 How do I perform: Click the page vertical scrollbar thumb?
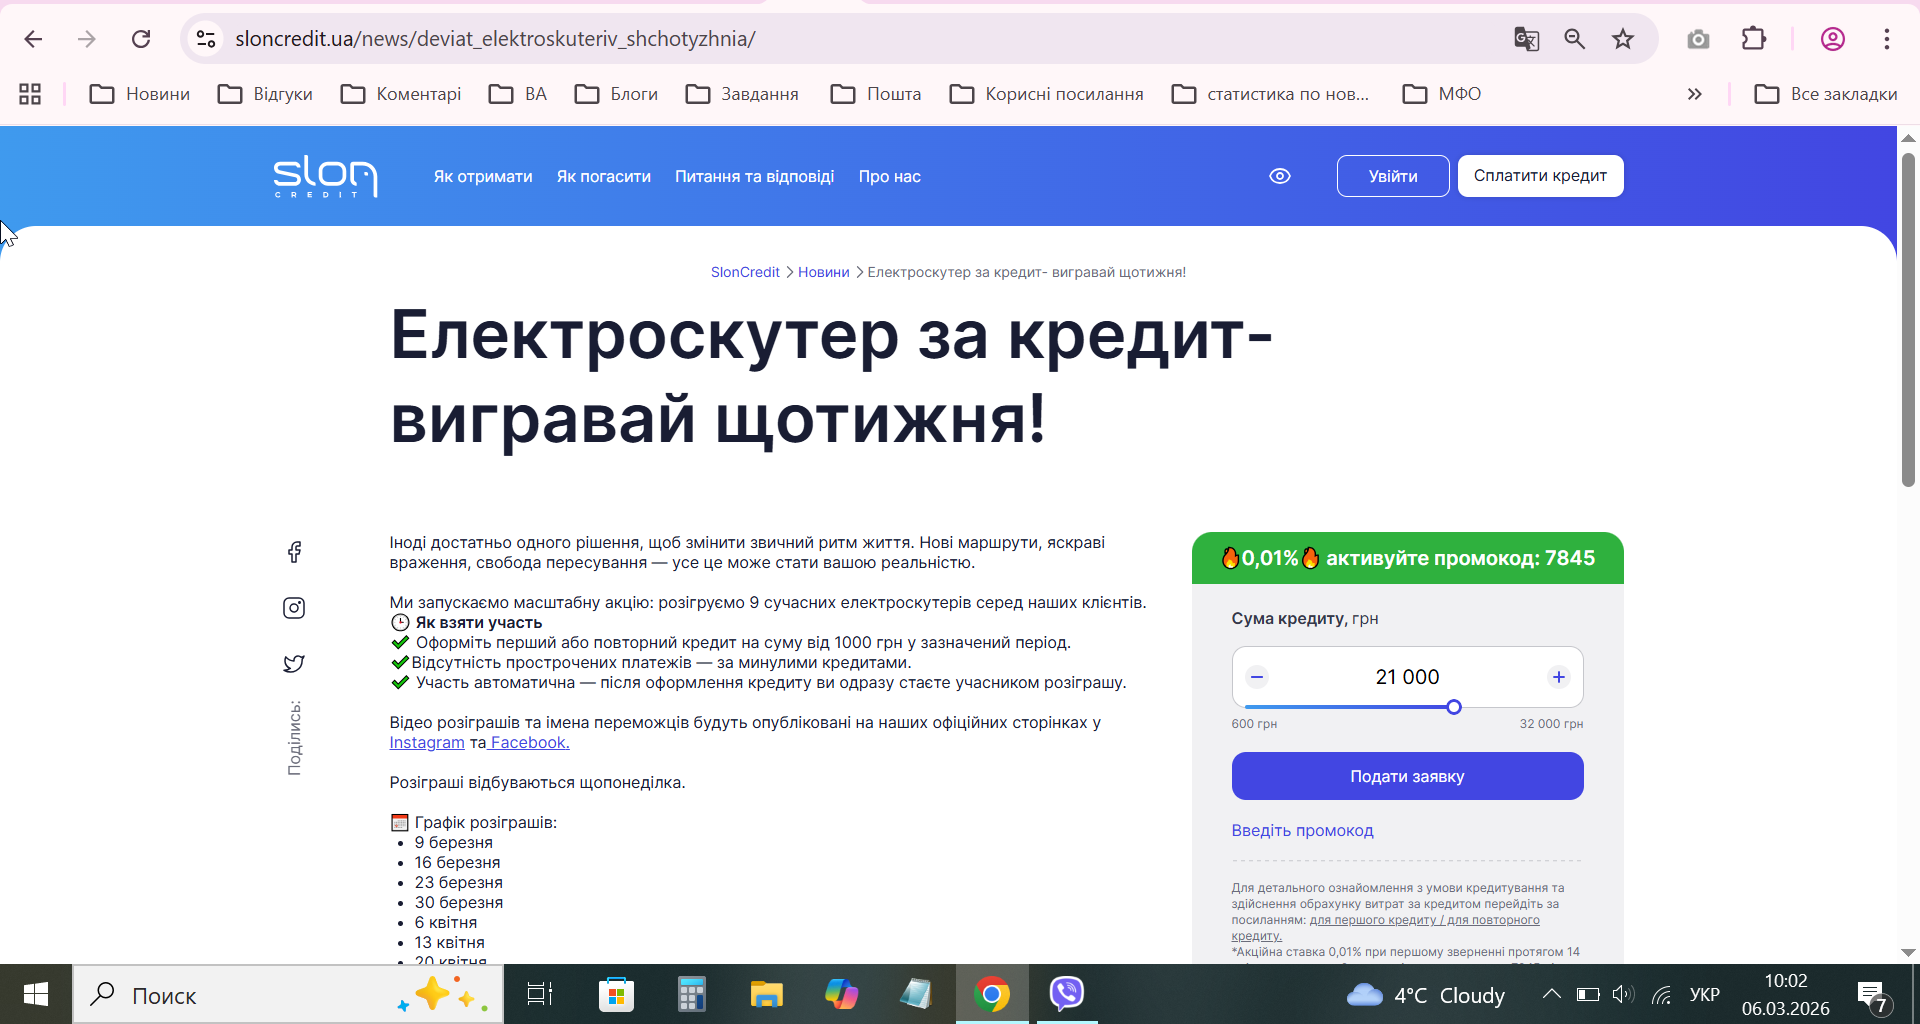tap(1908, 320)
